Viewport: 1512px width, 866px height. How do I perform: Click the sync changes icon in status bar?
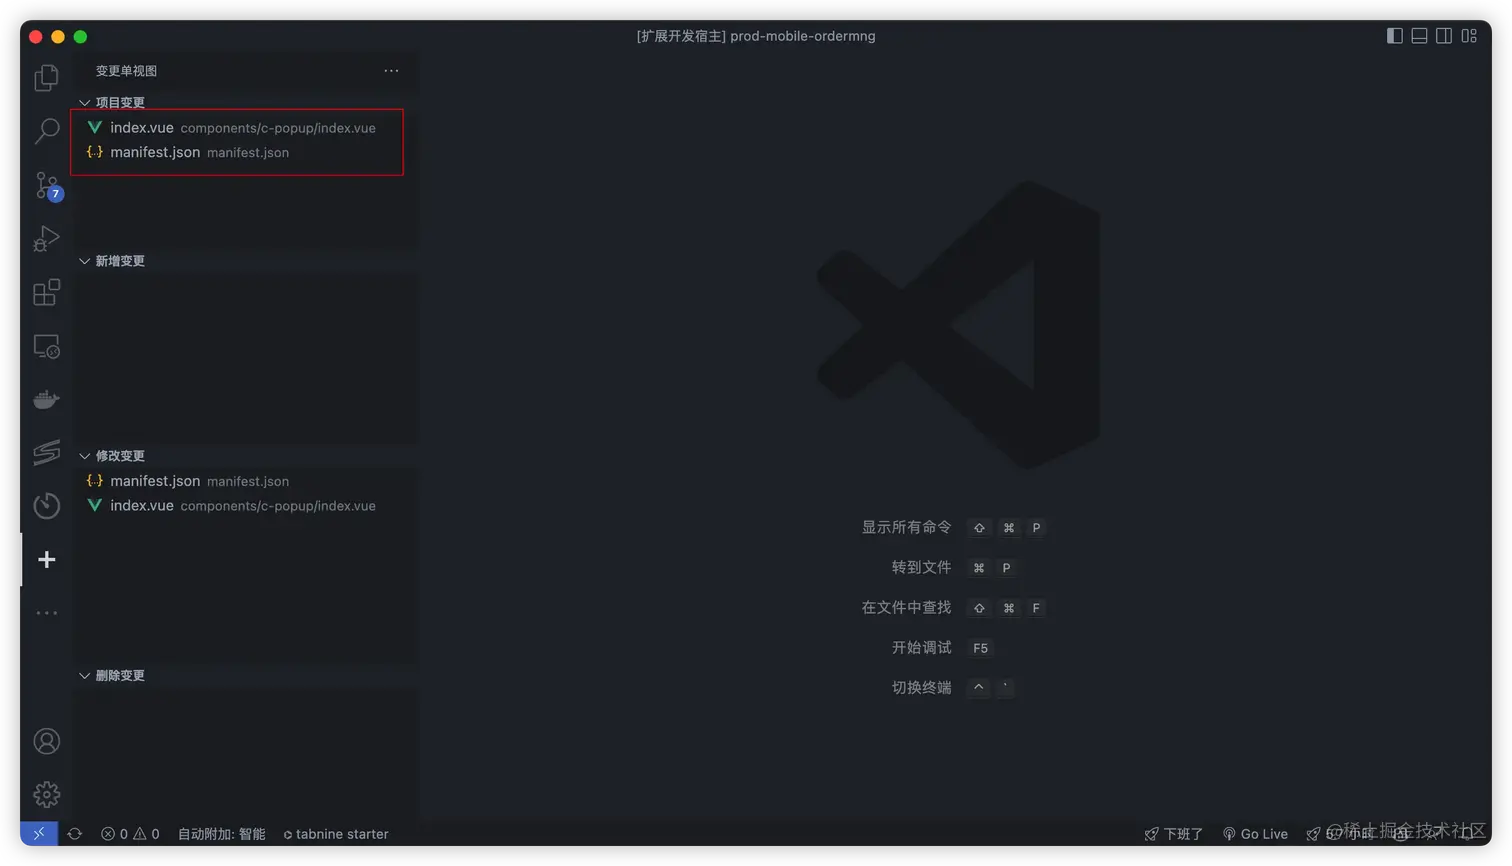75,833
